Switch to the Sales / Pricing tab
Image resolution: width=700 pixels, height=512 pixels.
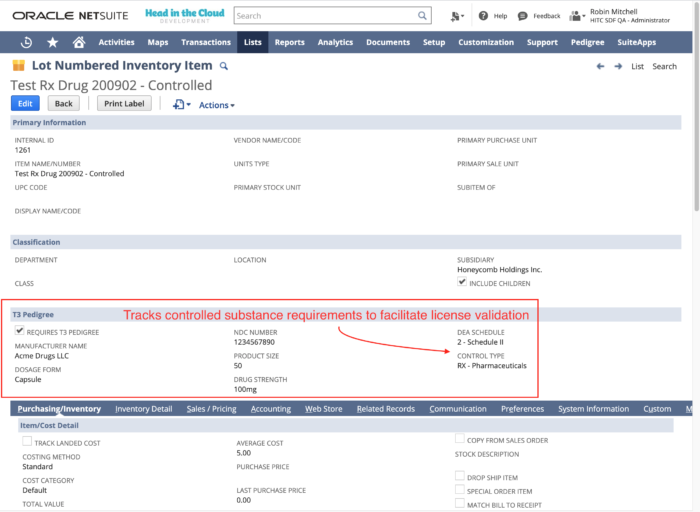[x=212, y=409]
